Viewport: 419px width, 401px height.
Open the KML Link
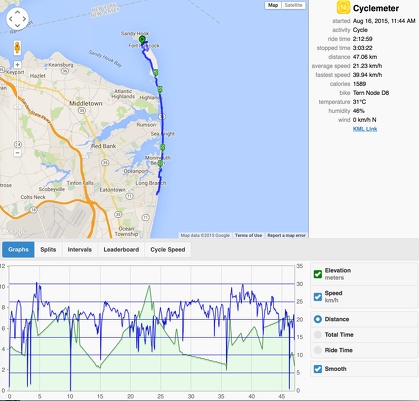coord(365,129)
